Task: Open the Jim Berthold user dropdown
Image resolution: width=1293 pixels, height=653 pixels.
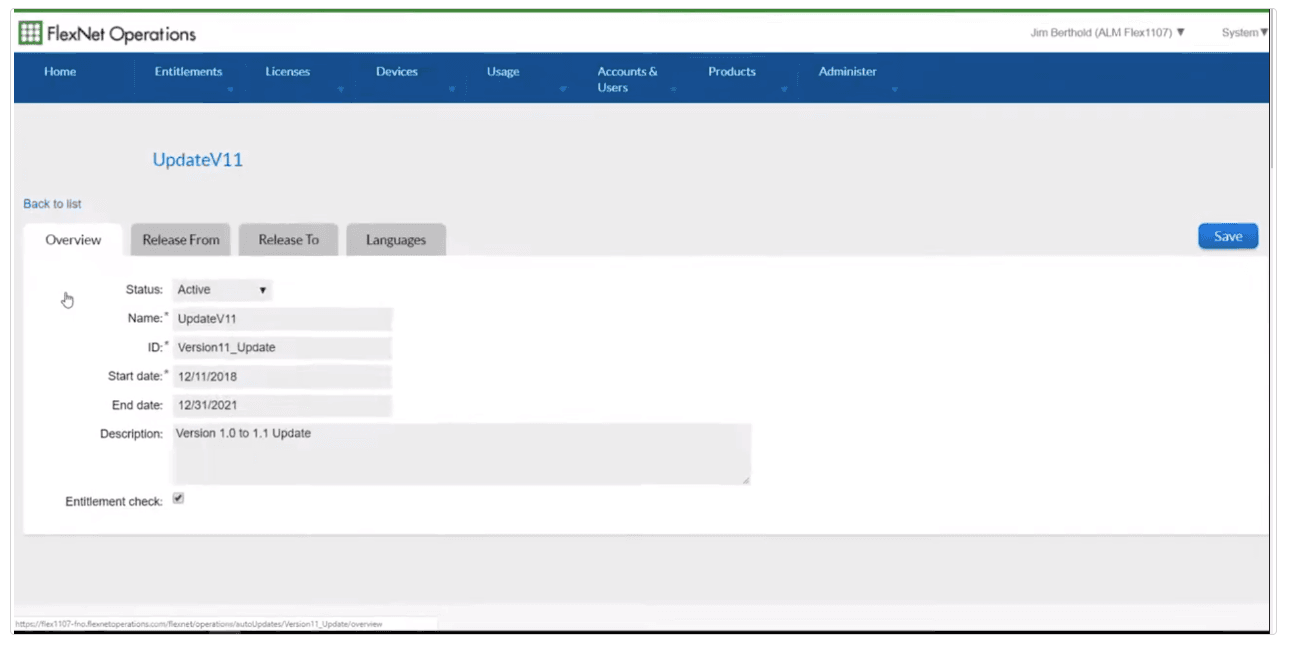Action: tap(1108, 33)
